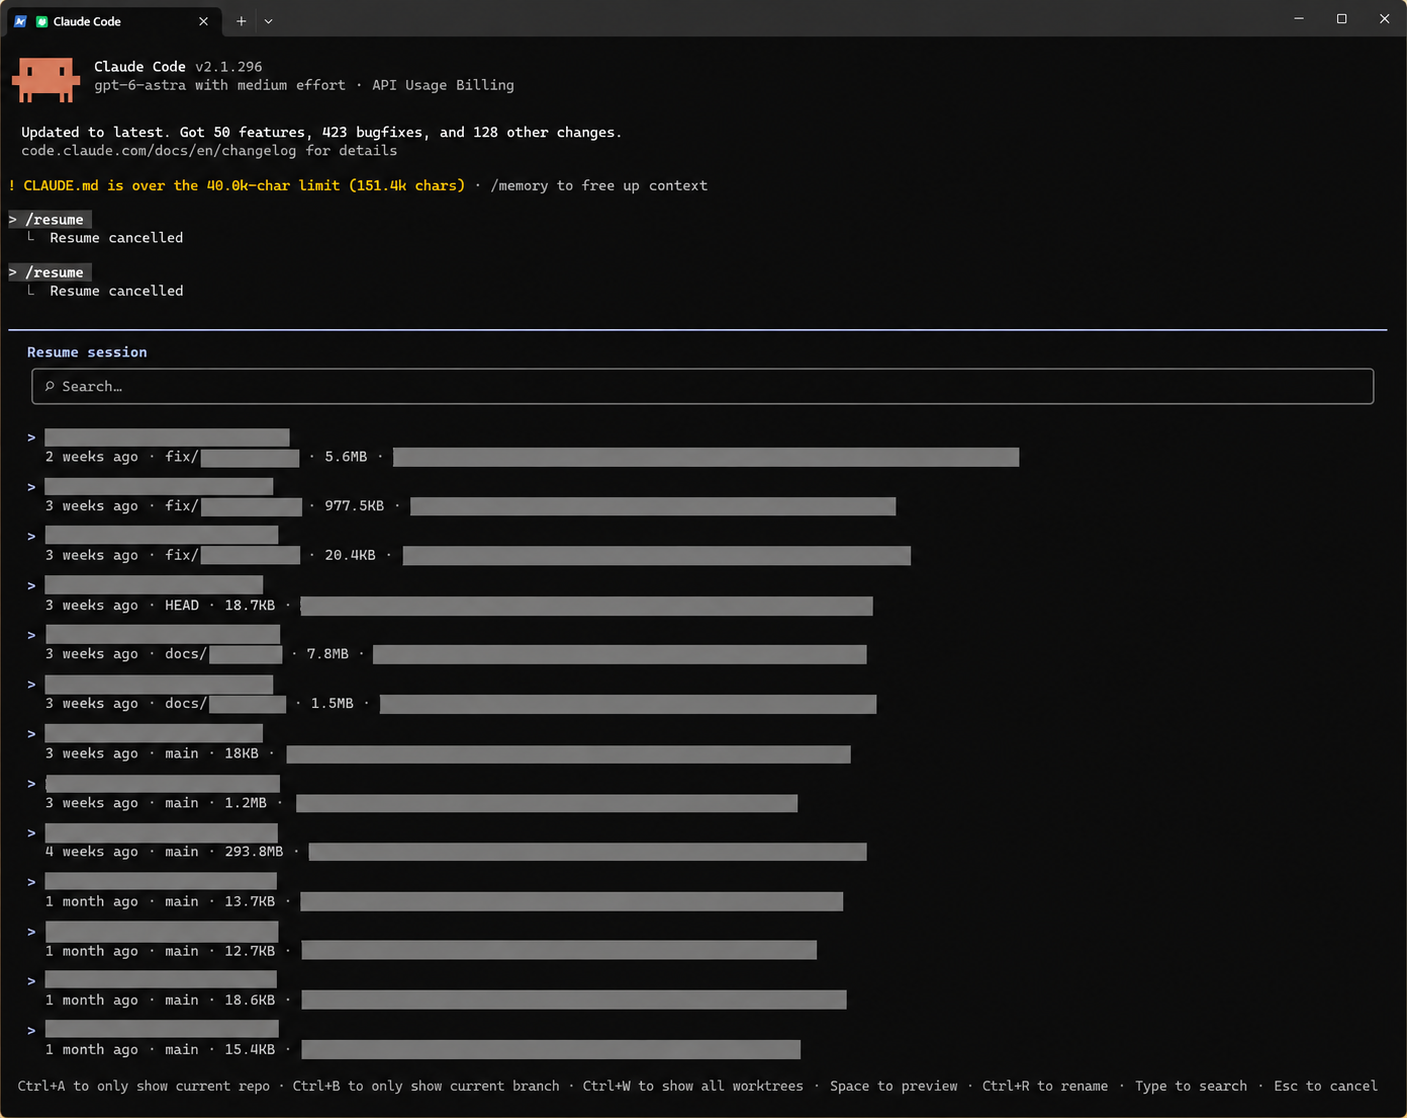Click the API Usage Billing label

coord(443,85)
